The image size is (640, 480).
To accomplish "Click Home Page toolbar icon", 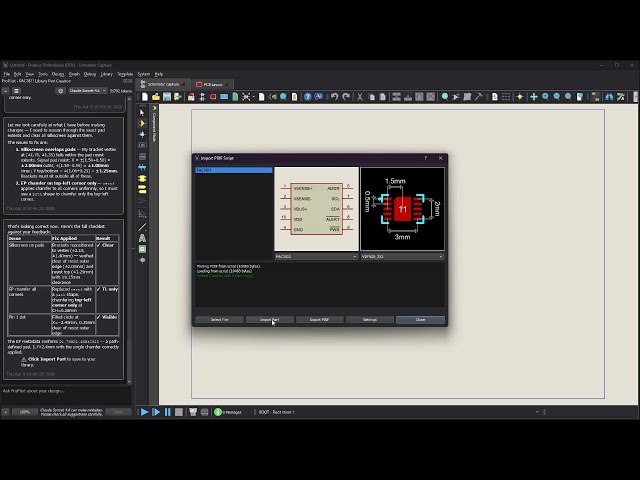I will pos(191,97).
